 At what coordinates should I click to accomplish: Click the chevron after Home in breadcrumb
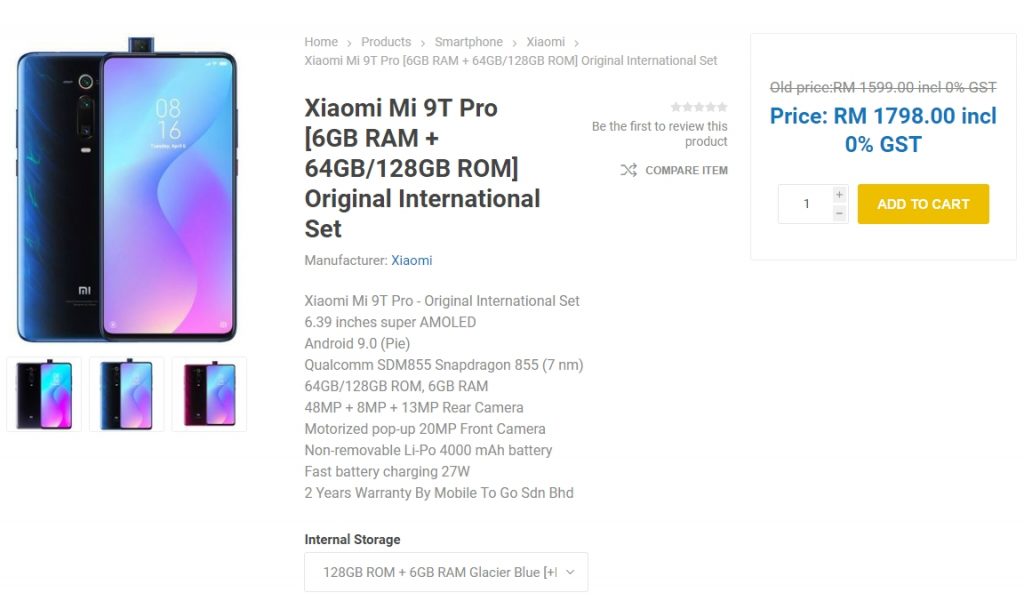click(x=349, y=43)
